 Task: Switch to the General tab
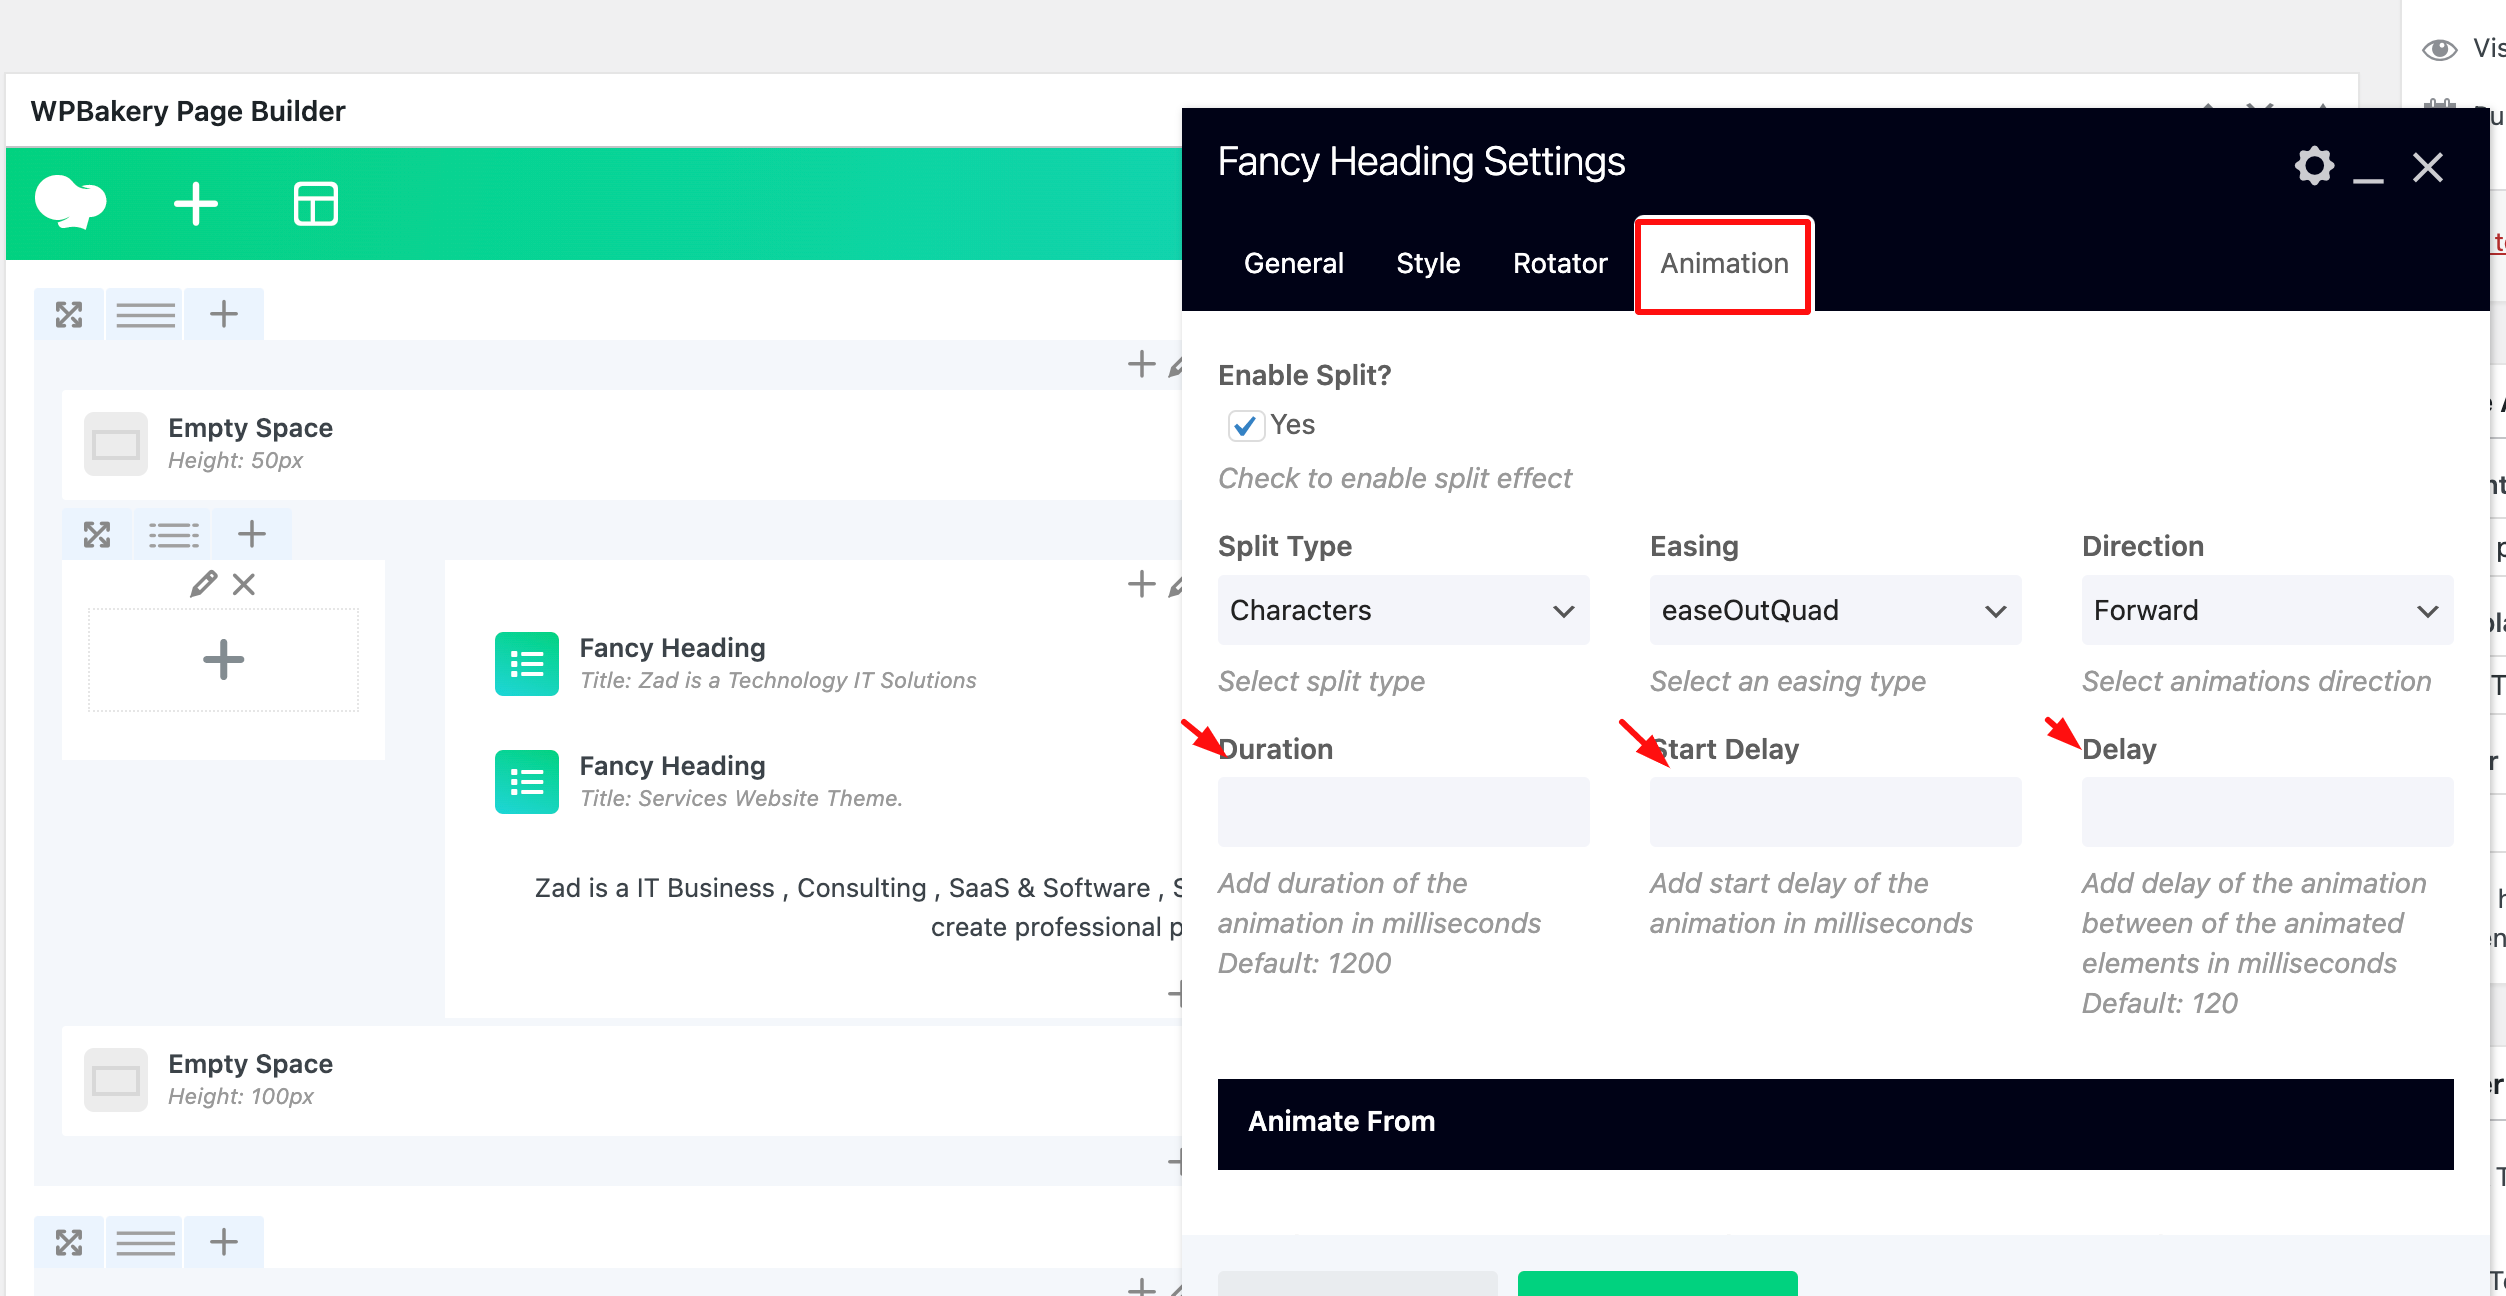(1293, 264)
